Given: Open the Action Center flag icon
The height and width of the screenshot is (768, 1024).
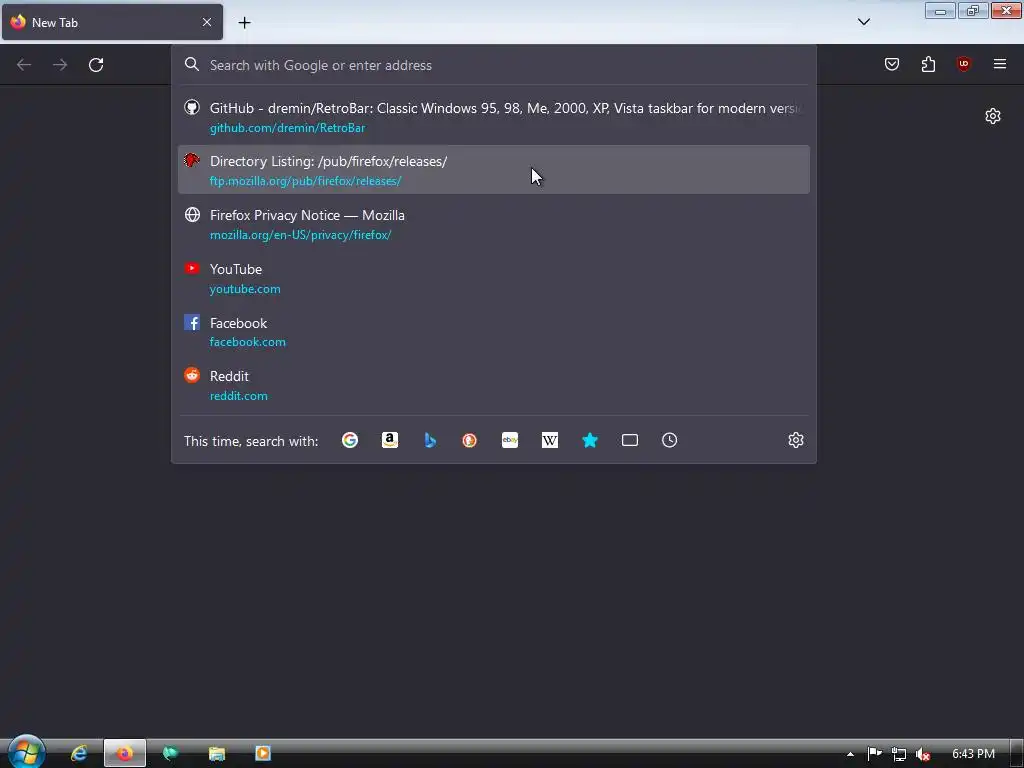Looking at the screenshot, I should (874, 754).
